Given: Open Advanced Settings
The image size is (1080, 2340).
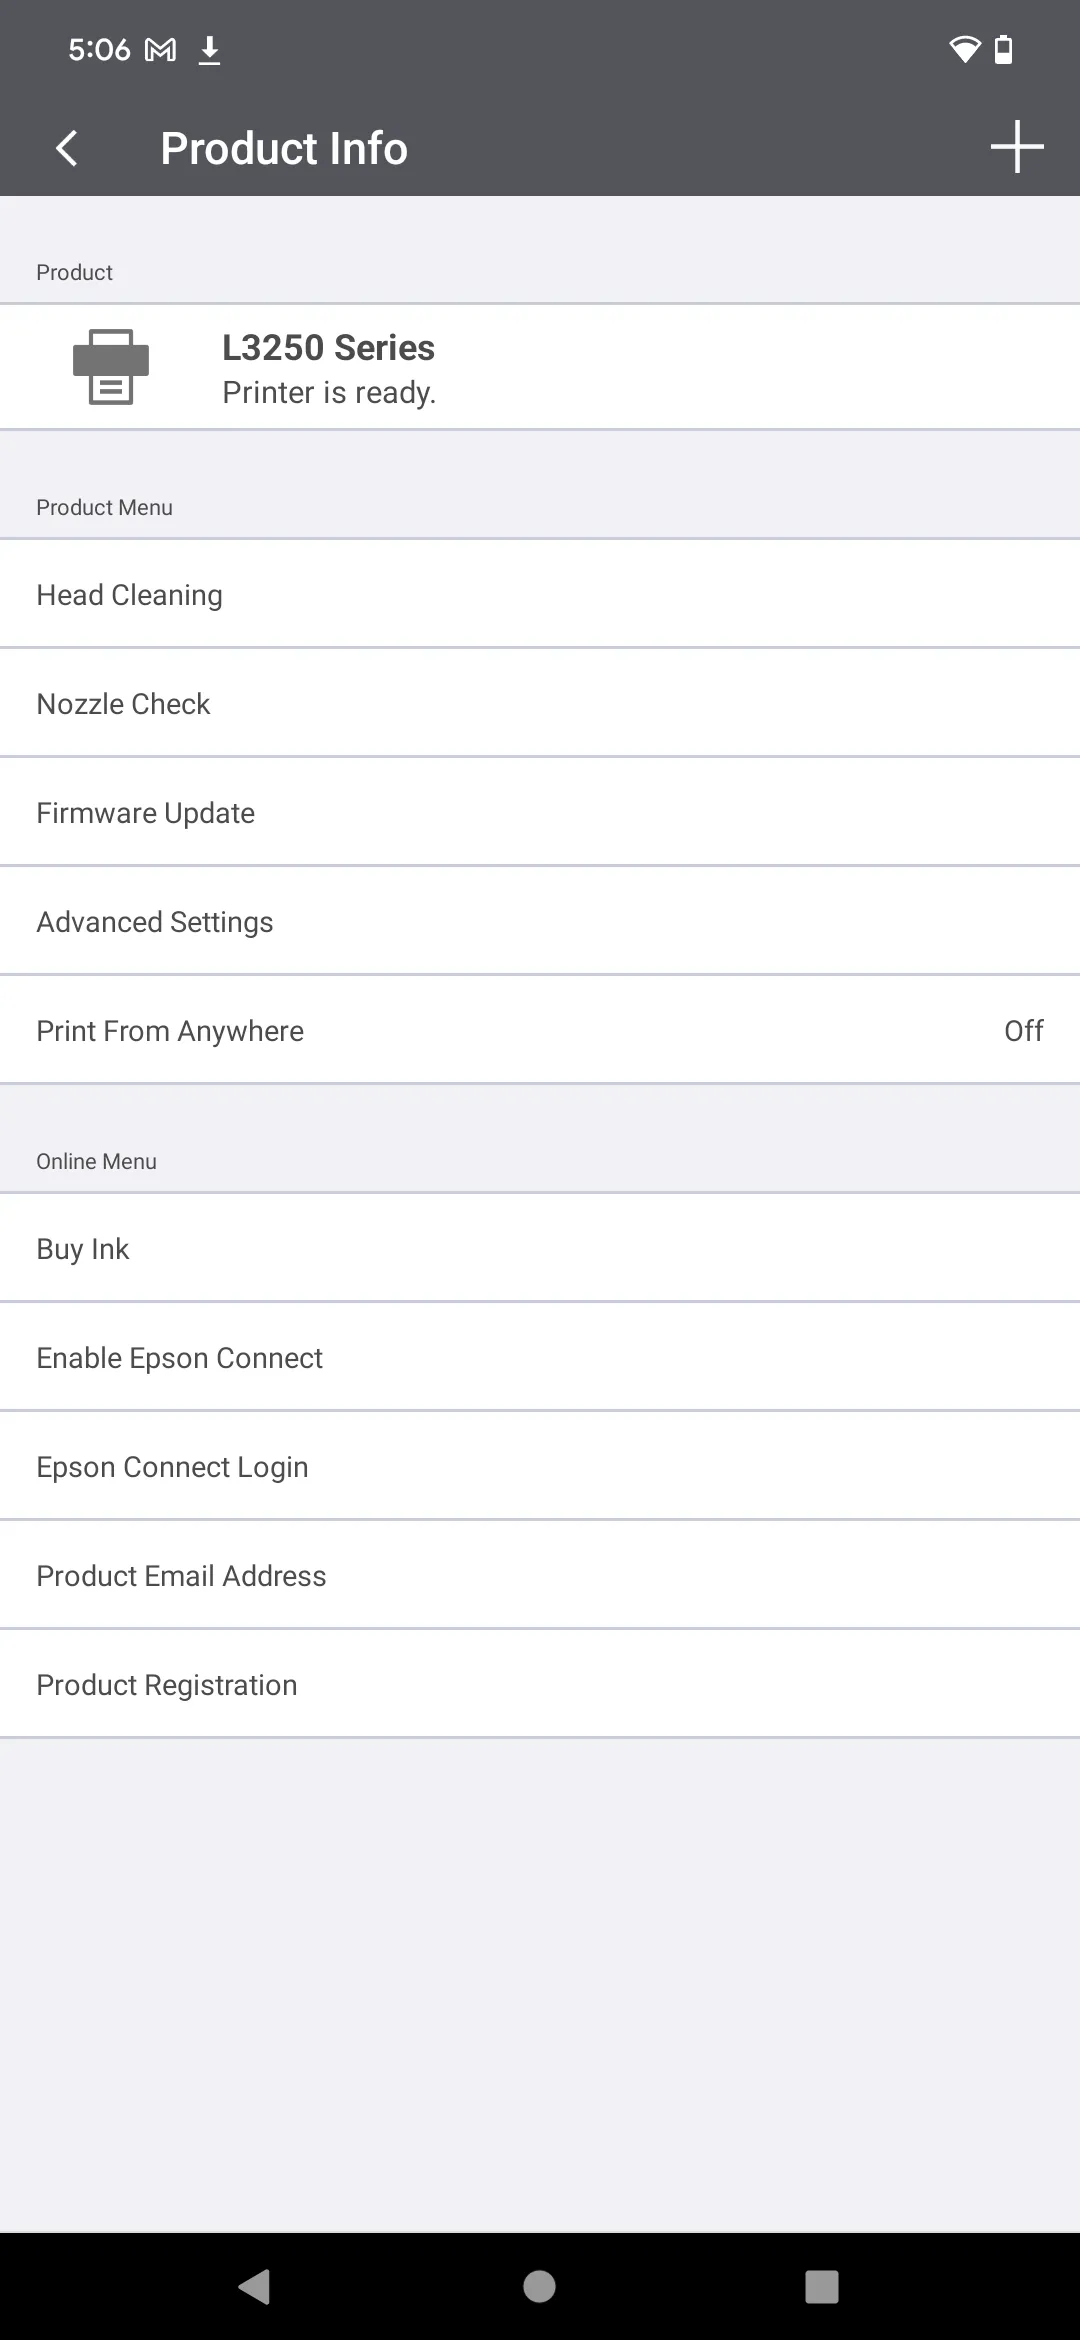Looking at the screenshot, I should point(540,921).
